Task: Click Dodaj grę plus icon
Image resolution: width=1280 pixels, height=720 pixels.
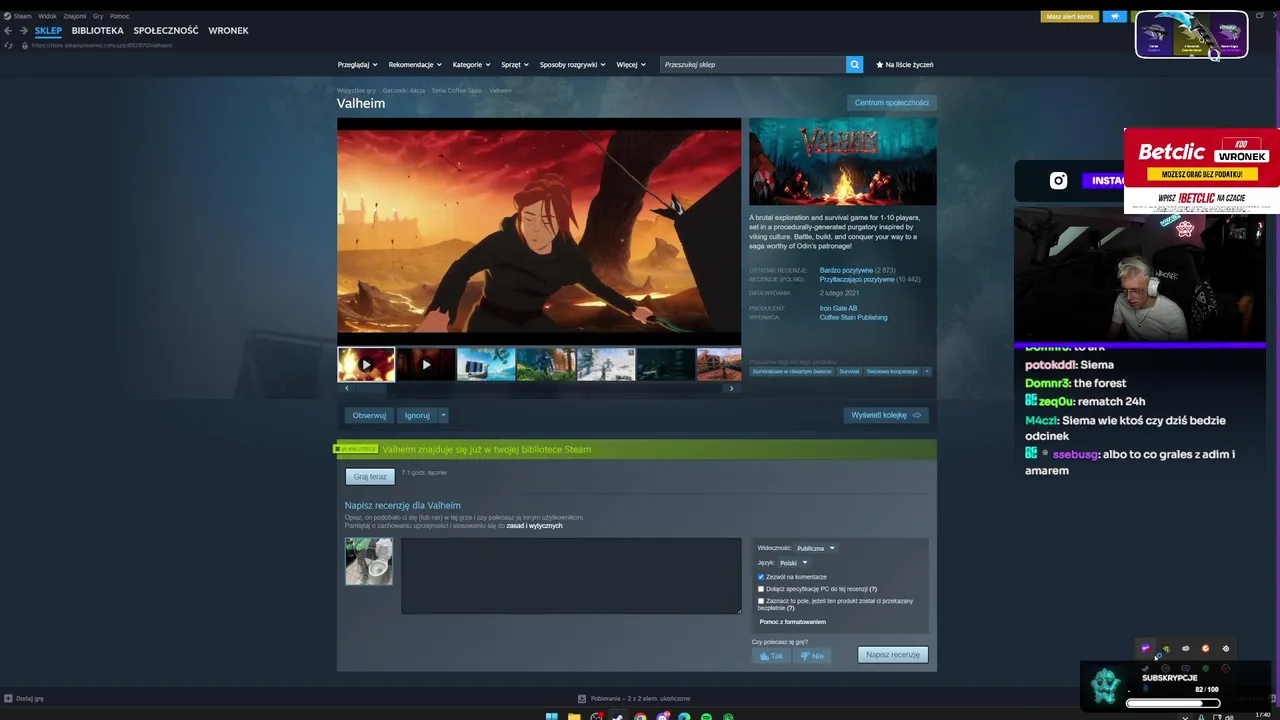Action: [8, 698]
